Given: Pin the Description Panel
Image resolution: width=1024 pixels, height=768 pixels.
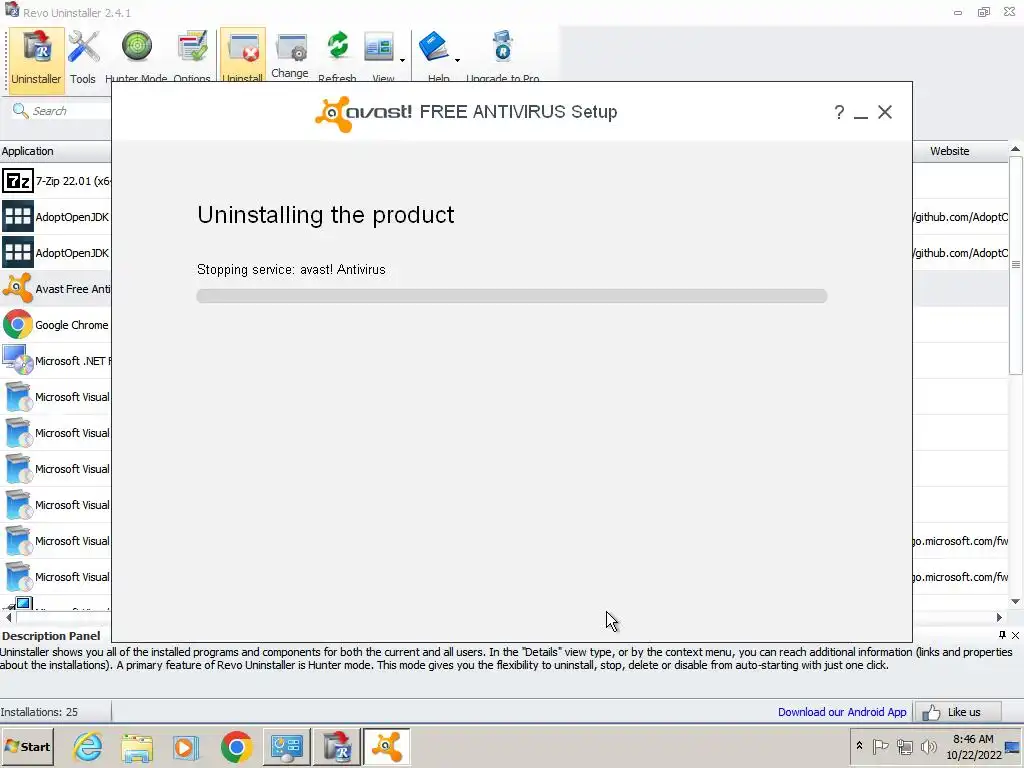Looking at the screenshot, I should [1002, 635].
